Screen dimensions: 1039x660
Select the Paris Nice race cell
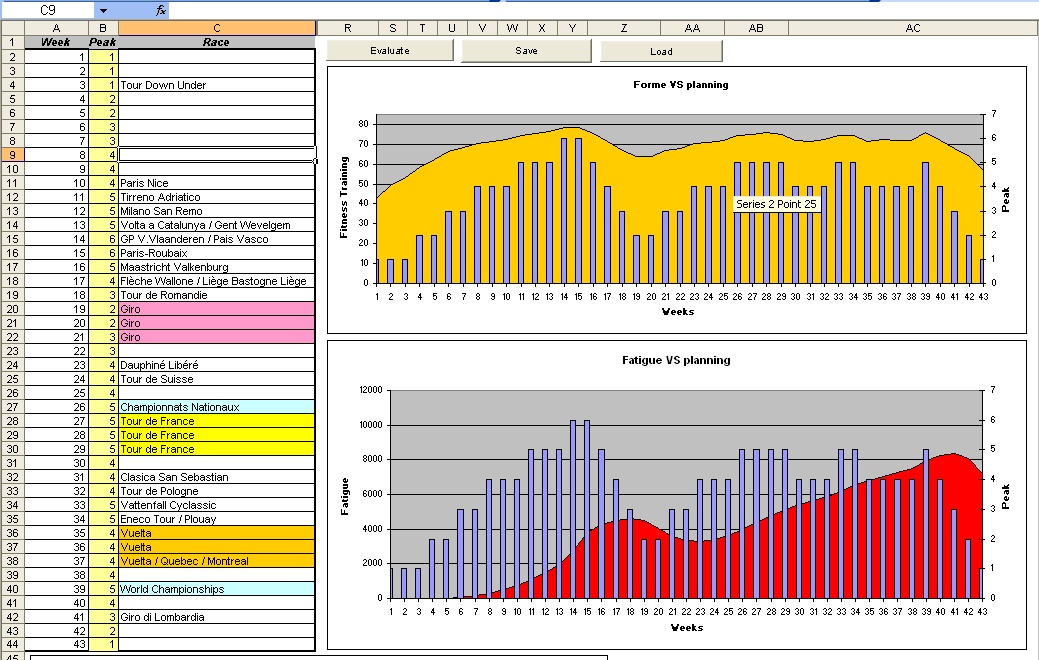pos(216,183)
